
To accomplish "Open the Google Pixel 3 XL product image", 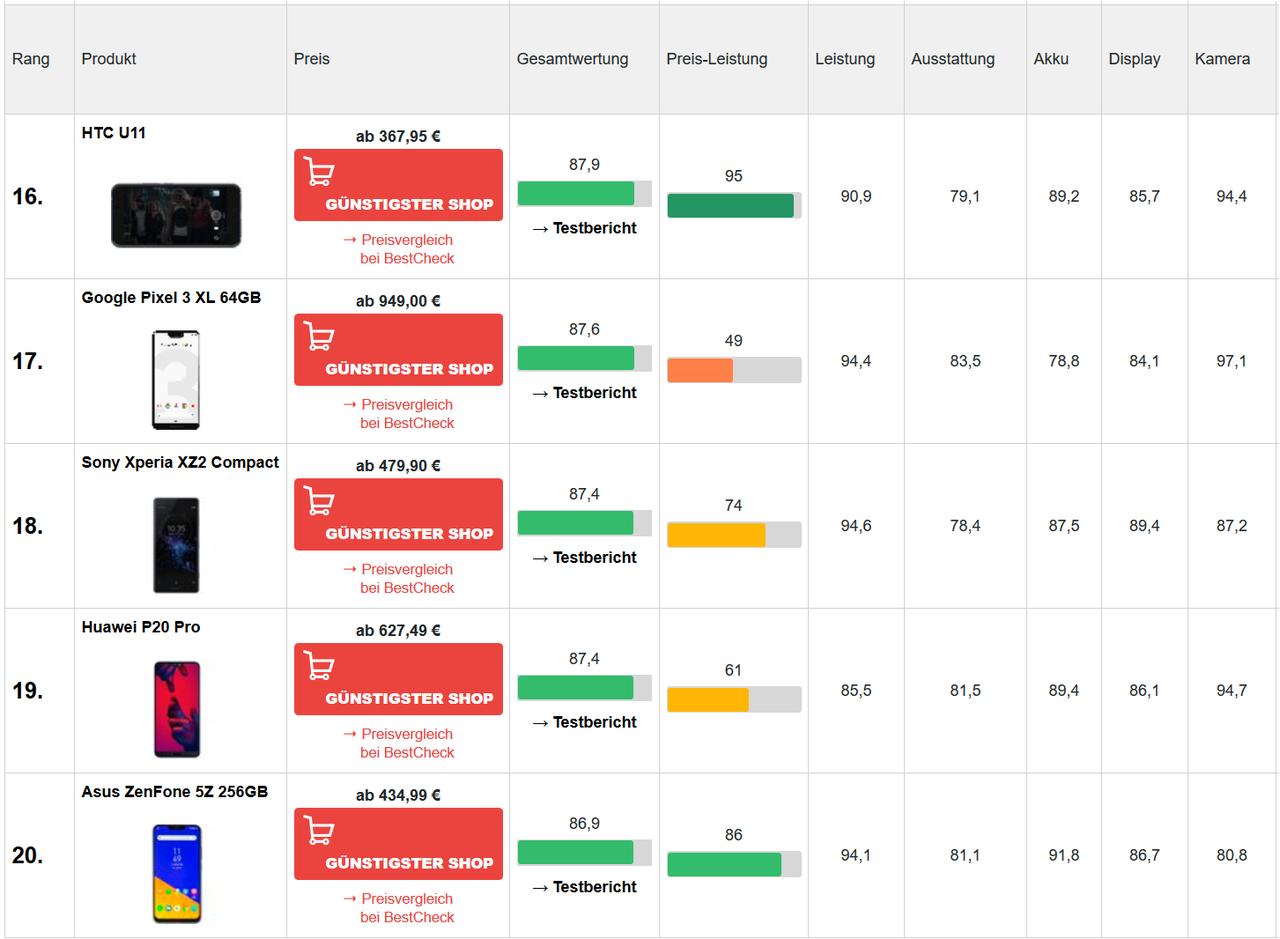I will [x=176, y=380].
